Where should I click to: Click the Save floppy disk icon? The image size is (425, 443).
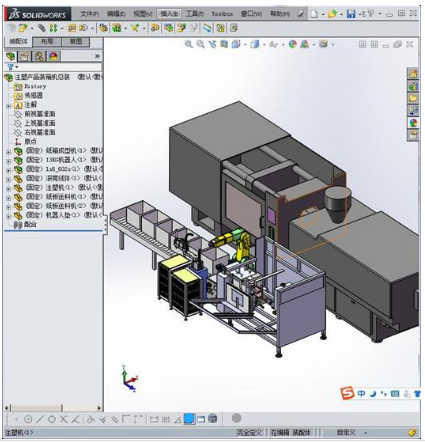click(351, 14)
